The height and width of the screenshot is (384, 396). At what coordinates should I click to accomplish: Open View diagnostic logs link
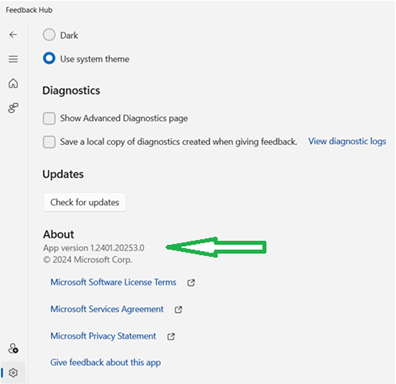pyautogui.click(x=347, y=141)
